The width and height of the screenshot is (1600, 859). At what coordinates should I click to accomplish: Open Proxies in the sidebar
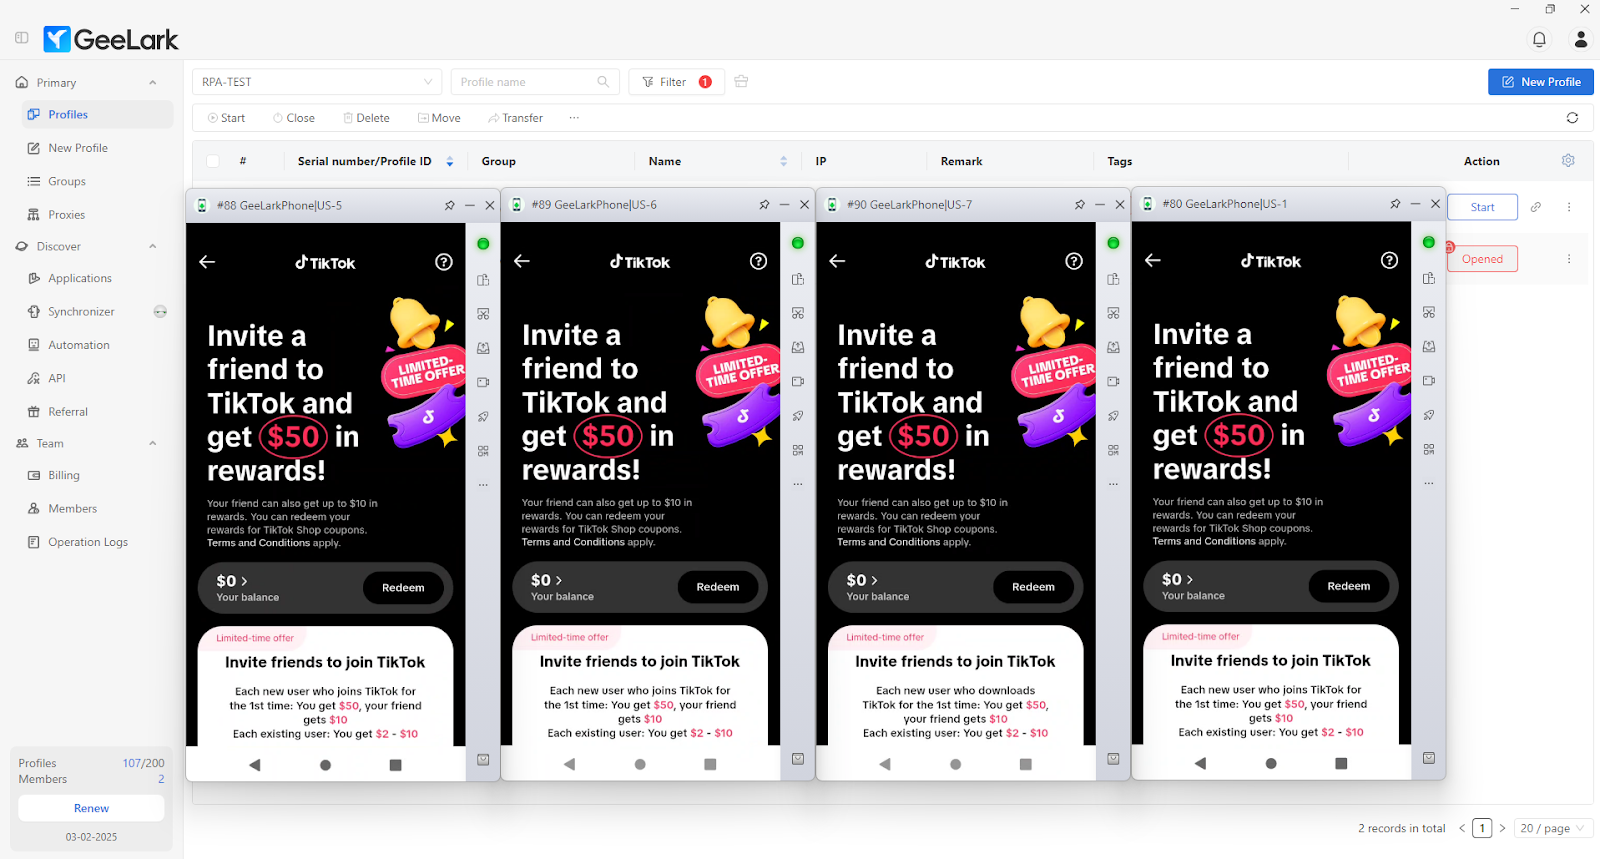[x=97, y=215]
